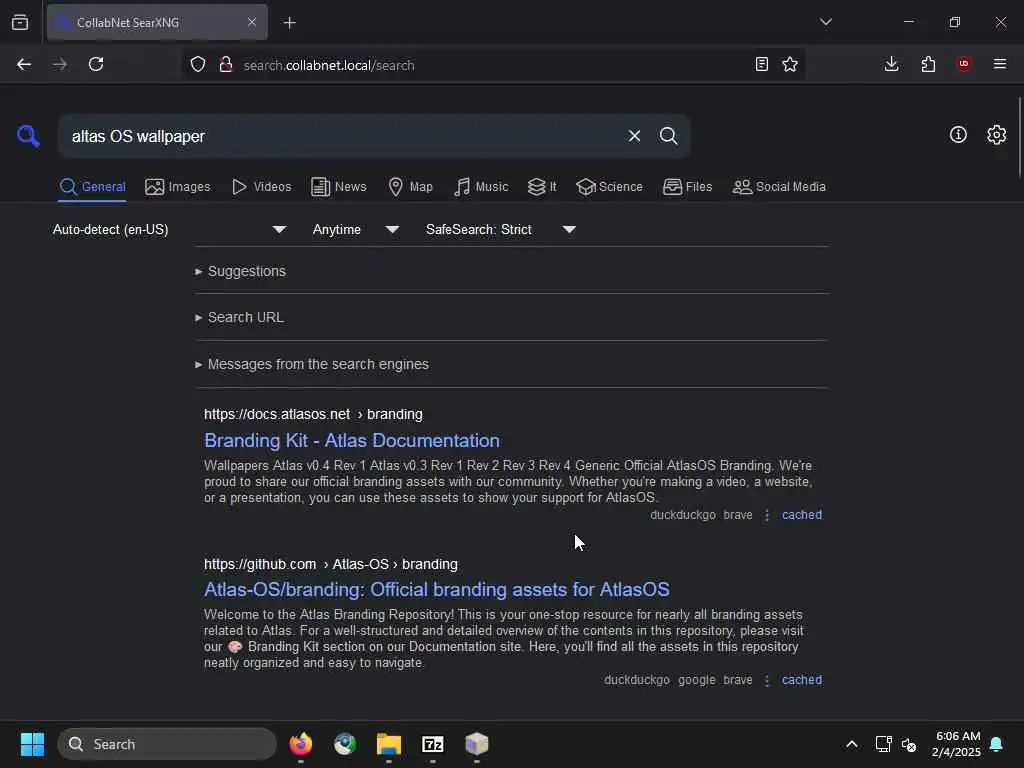Open uBlock Origin extension icon

point(964,64)
